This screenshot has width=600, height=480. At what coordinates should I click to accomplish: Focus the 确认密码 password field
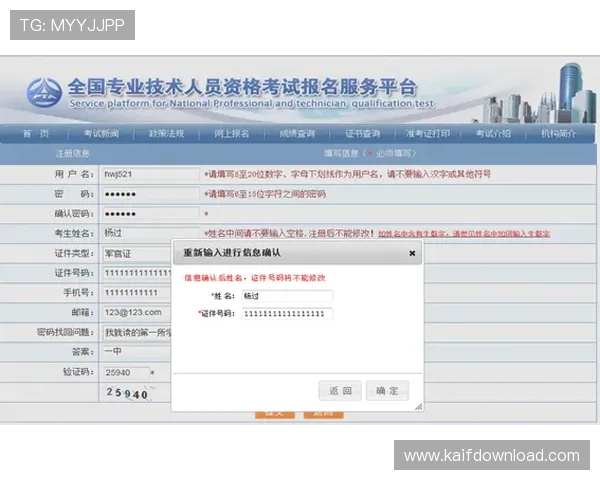point(151,214)
